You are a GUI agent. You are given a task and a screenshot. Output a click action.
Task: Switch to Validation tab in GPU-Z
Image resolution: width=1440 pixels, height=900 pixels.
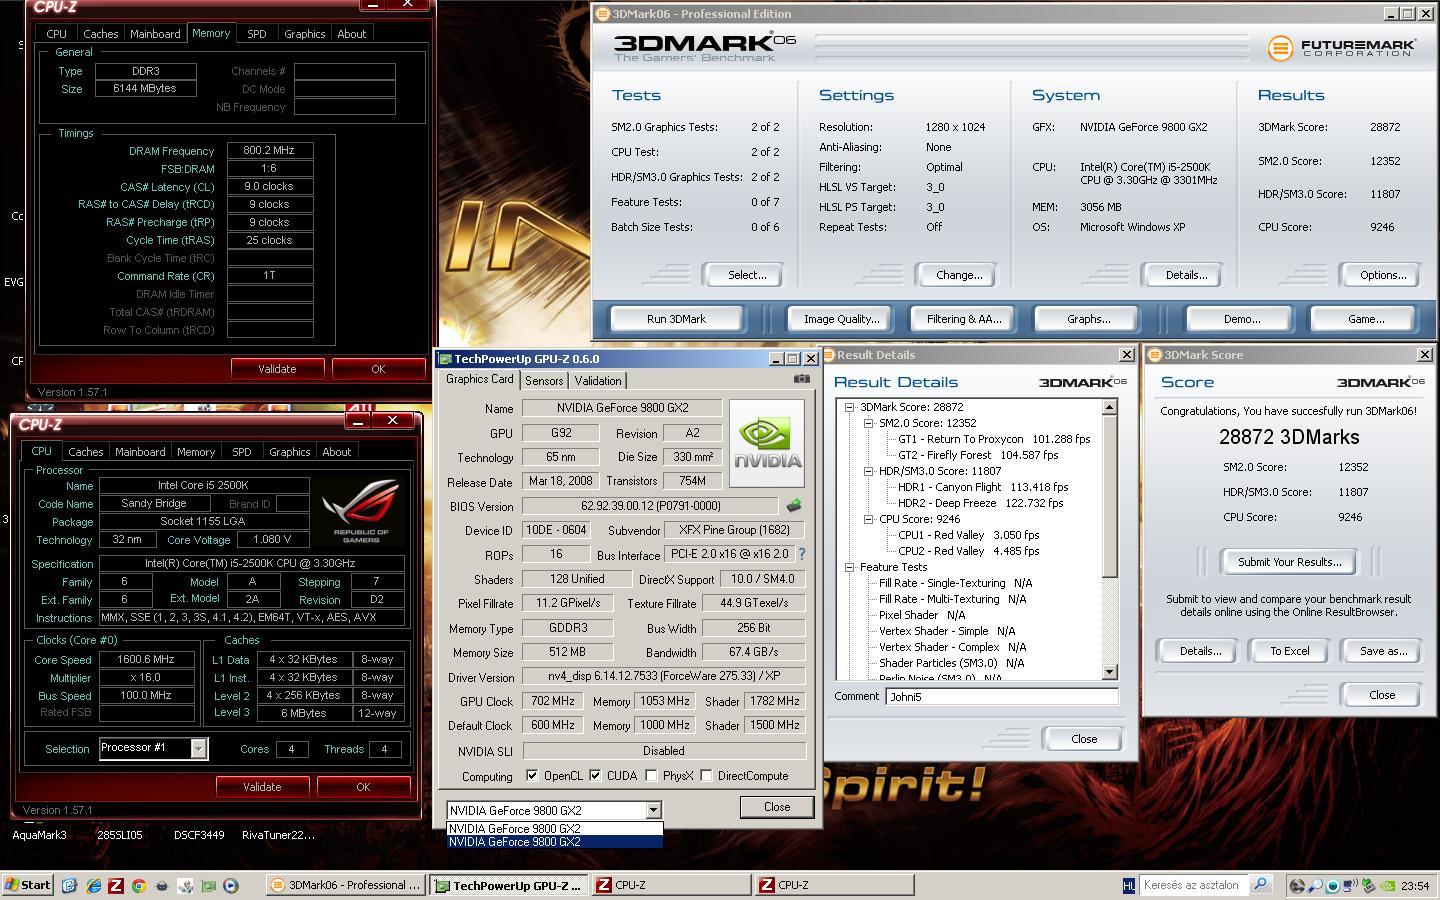click(x=598, y=381)
